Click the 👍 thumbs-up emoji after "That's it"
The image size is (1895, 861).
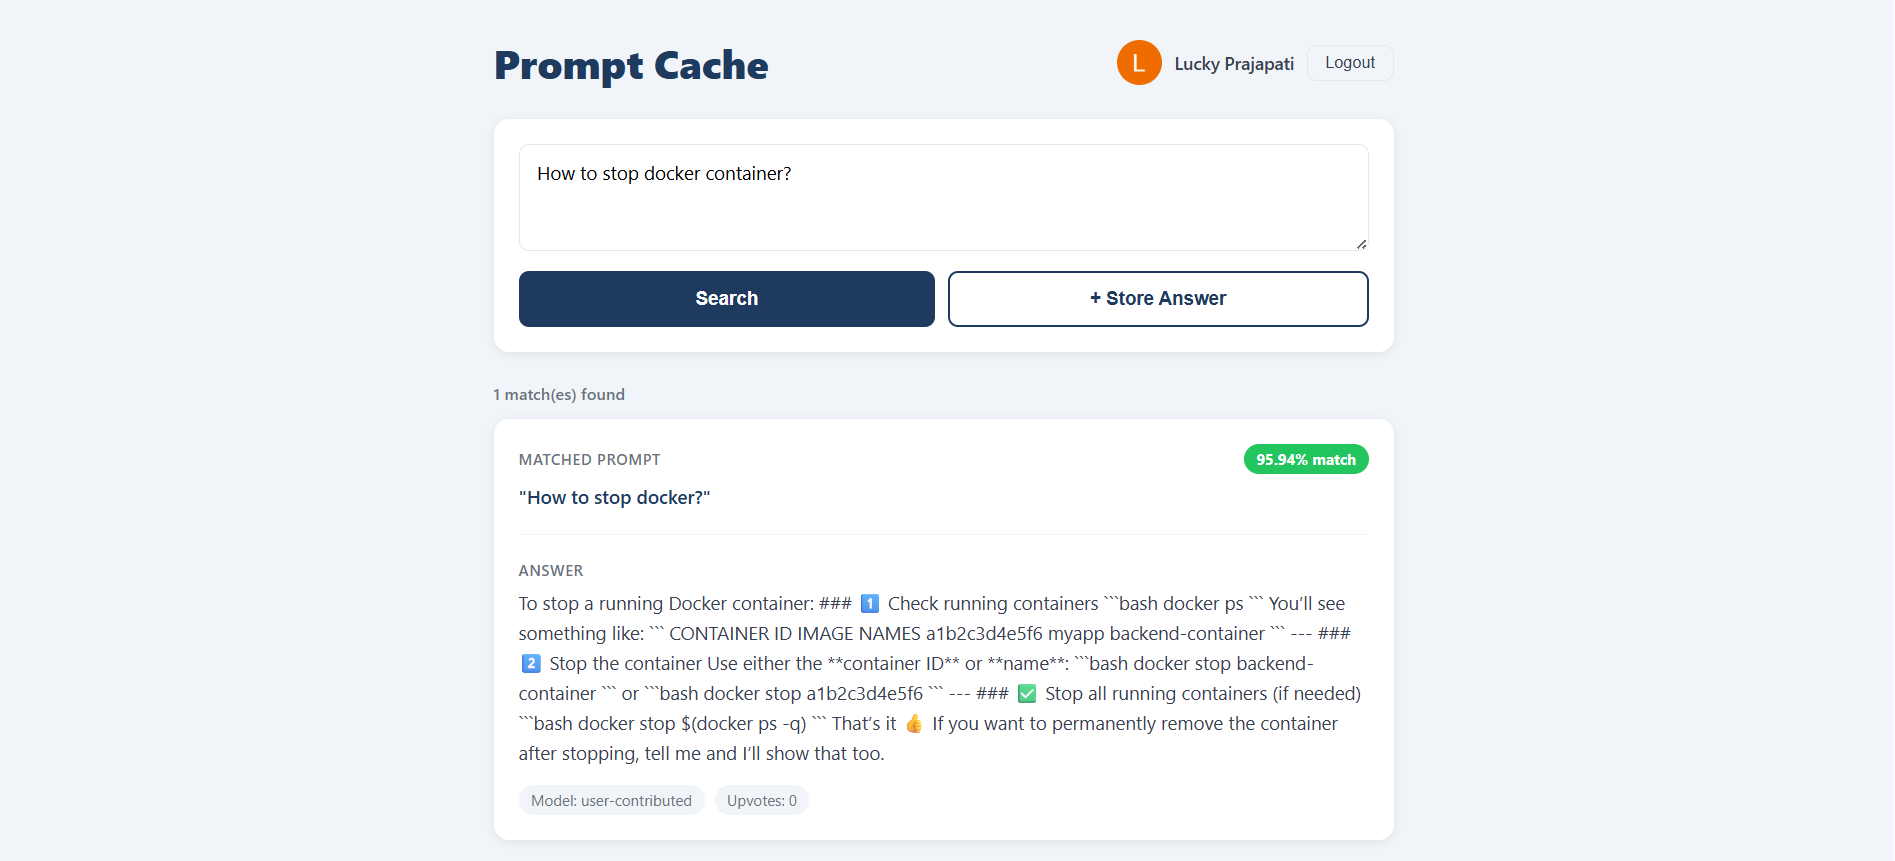pyautogui.click(x=913, y=722)
